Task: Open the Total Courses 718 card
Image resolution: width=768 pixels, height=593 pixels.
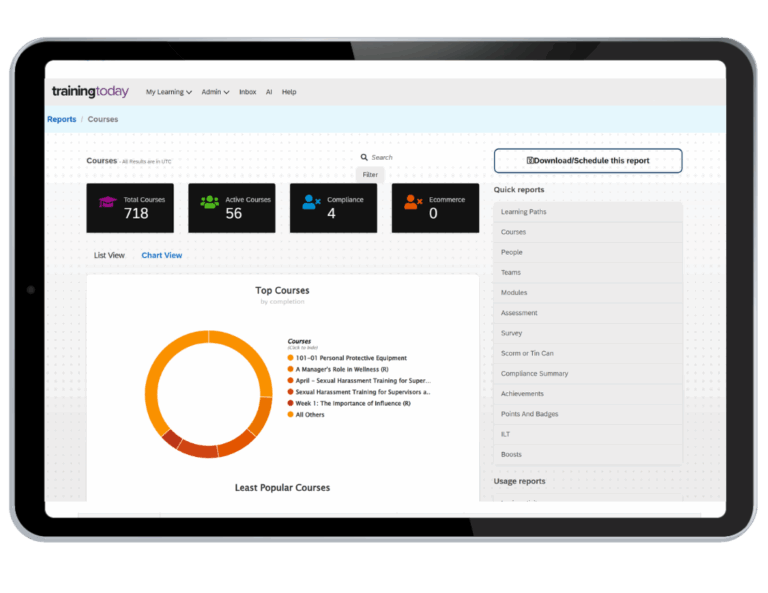Action: [x=130, y=208]
